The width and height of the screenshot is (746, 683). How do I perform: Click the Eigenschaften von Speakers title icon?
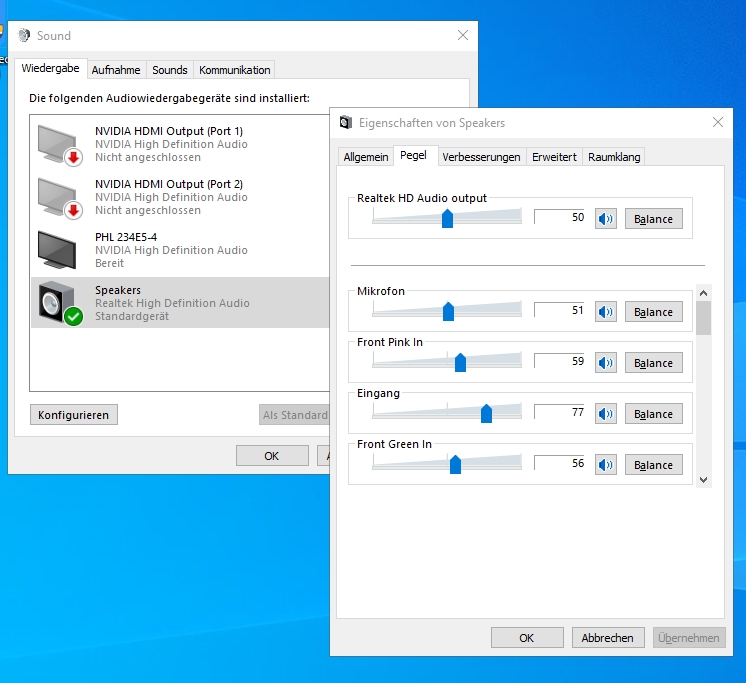pyautogui.click(x=346, y=123)
